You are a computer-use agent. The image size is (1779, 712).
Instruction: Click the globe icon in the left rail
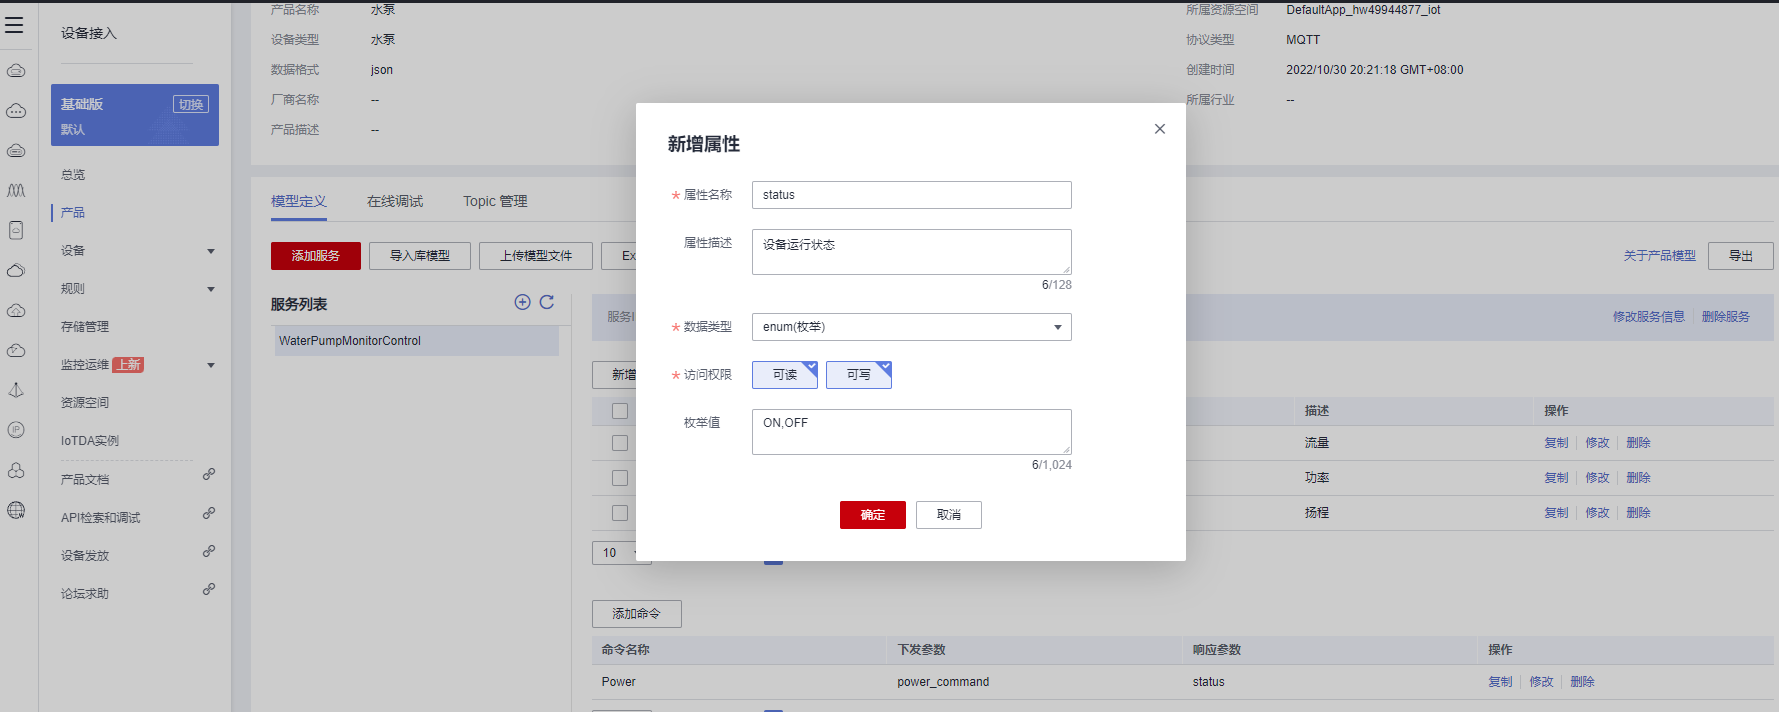pos(16,510)
